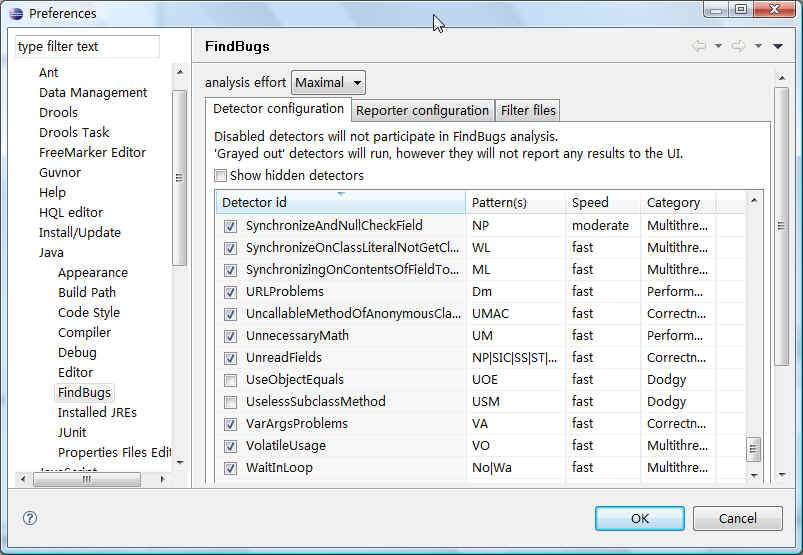Image resolution: width=803 pixels, height=555 pixels.
Task: Click tree horizontal scroll right arrow
Action: (x=162, y=479)
